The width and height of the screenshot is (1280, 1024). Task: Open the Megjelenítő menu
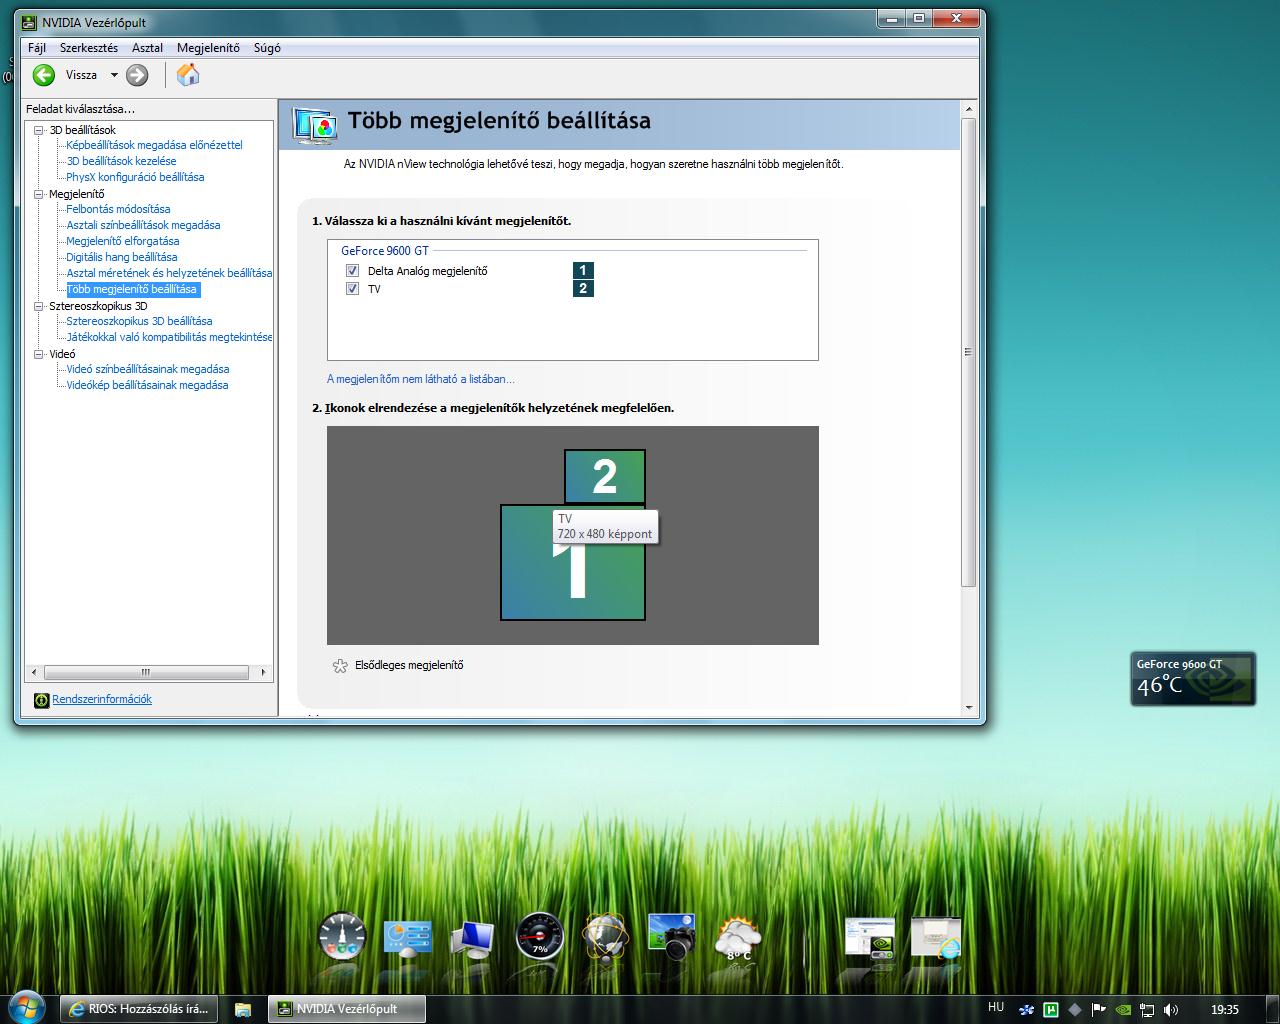coord(208,48)
